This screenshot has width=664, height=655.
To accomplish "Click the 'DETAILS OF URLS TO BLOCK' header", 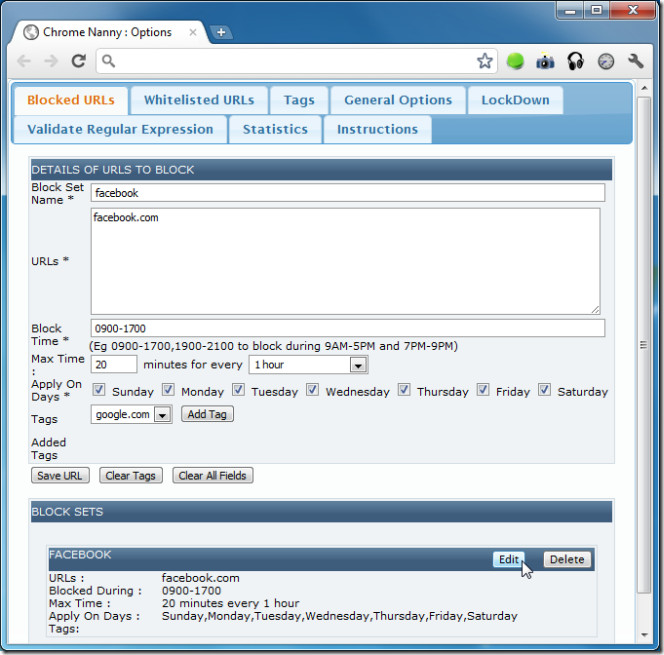I will (x=321, y=170).
